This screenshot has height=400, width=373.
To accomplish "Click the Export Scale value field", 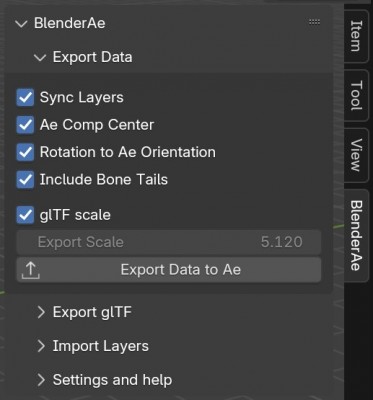I will tap(169, 242).
